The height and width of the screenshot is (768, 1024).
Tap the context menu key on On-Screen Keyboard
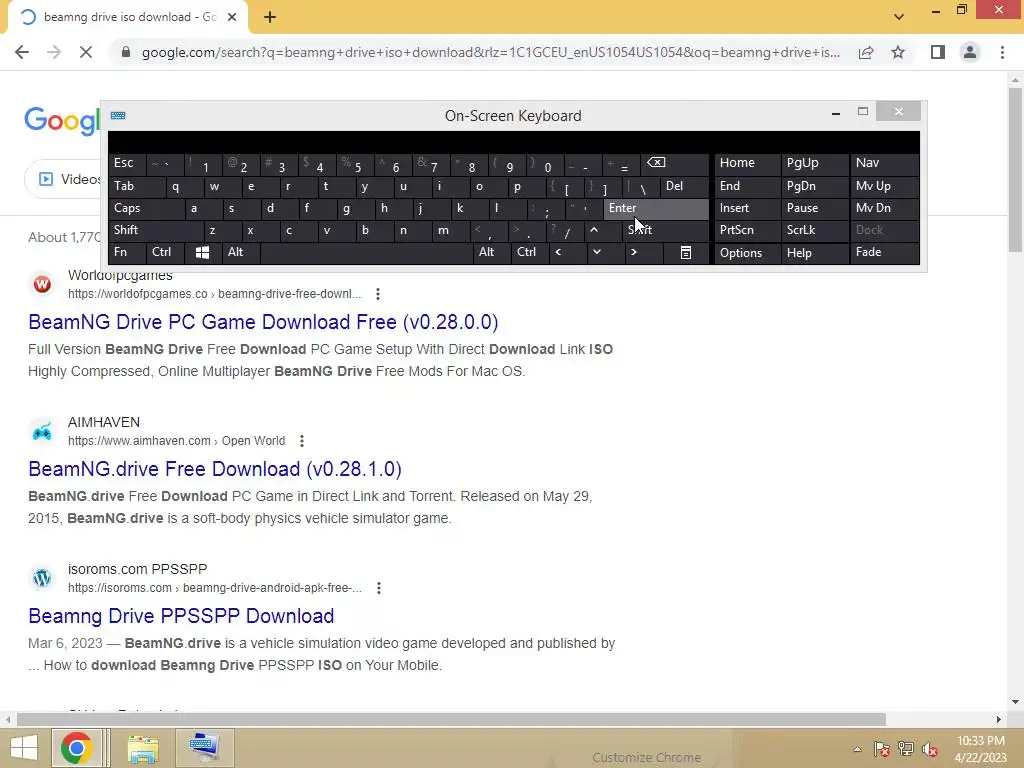tap(686, 253)
